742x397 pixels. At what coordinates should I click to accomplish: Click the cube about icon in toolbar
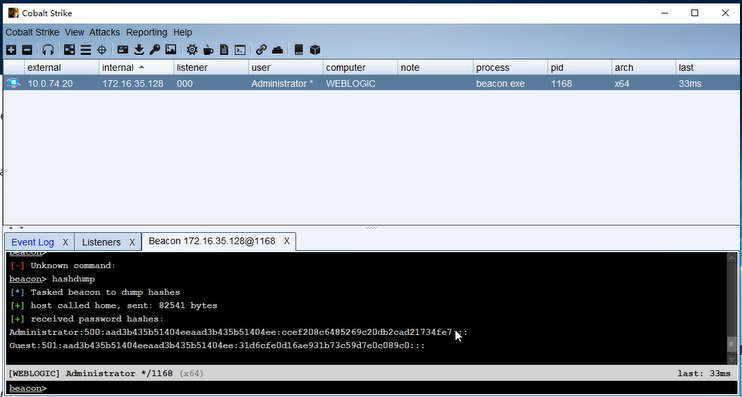(x=315, y=50)
